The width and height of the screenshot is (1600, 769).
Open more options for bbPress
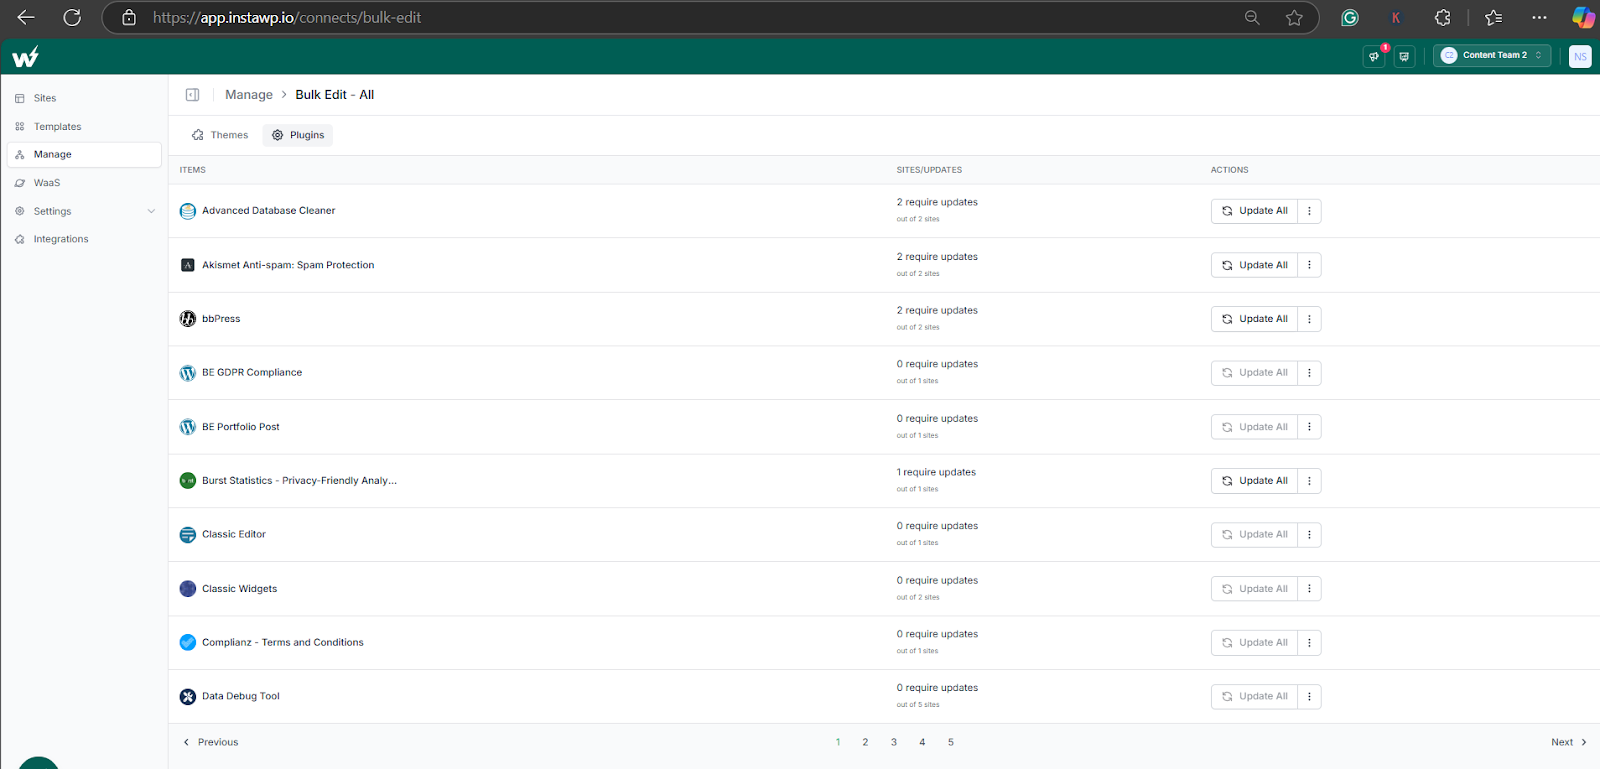pyautogui.click(x=1309, y=319)
